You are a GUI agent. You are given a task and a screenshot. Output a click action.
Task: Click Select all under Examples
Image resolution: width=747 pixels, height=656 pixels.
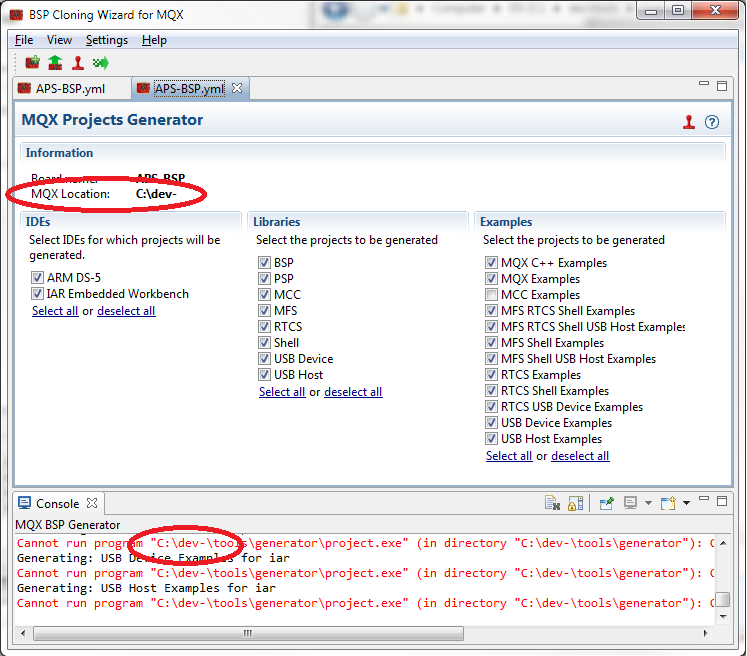pyautogui.click(x=509, y=456)
